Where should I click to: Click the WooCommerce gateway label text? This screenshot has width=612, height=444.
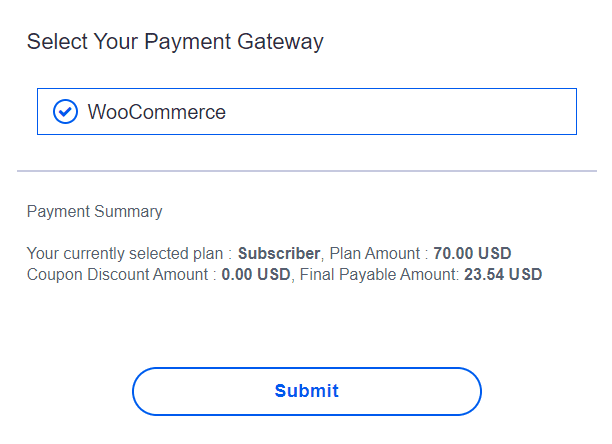point(157,112)
